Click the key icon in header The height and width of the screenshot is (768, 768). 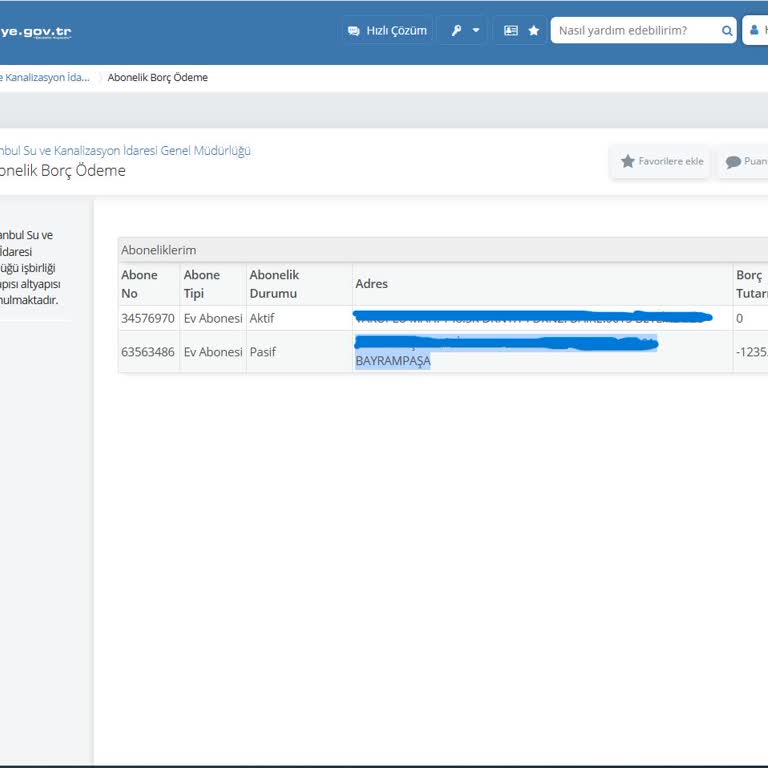pyautogui.click(x=456, y=31)
